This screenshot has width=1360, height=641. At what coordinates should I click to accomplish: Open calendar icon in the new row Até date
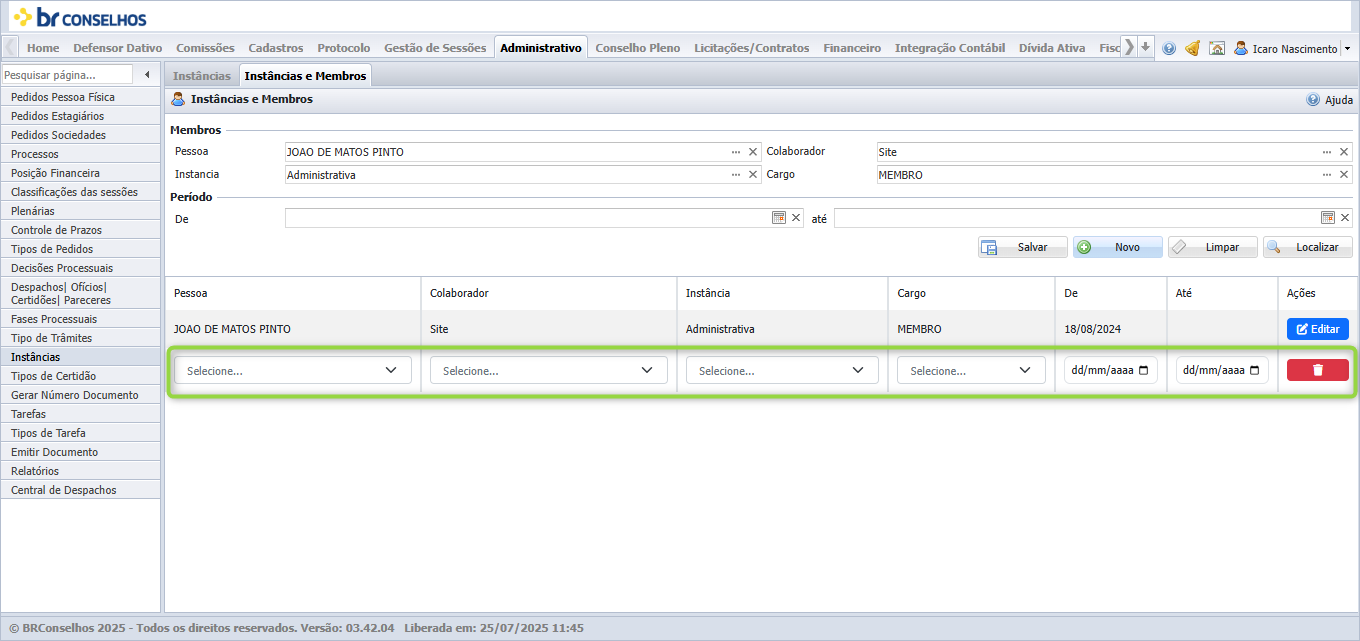(x=1254, y=370)
